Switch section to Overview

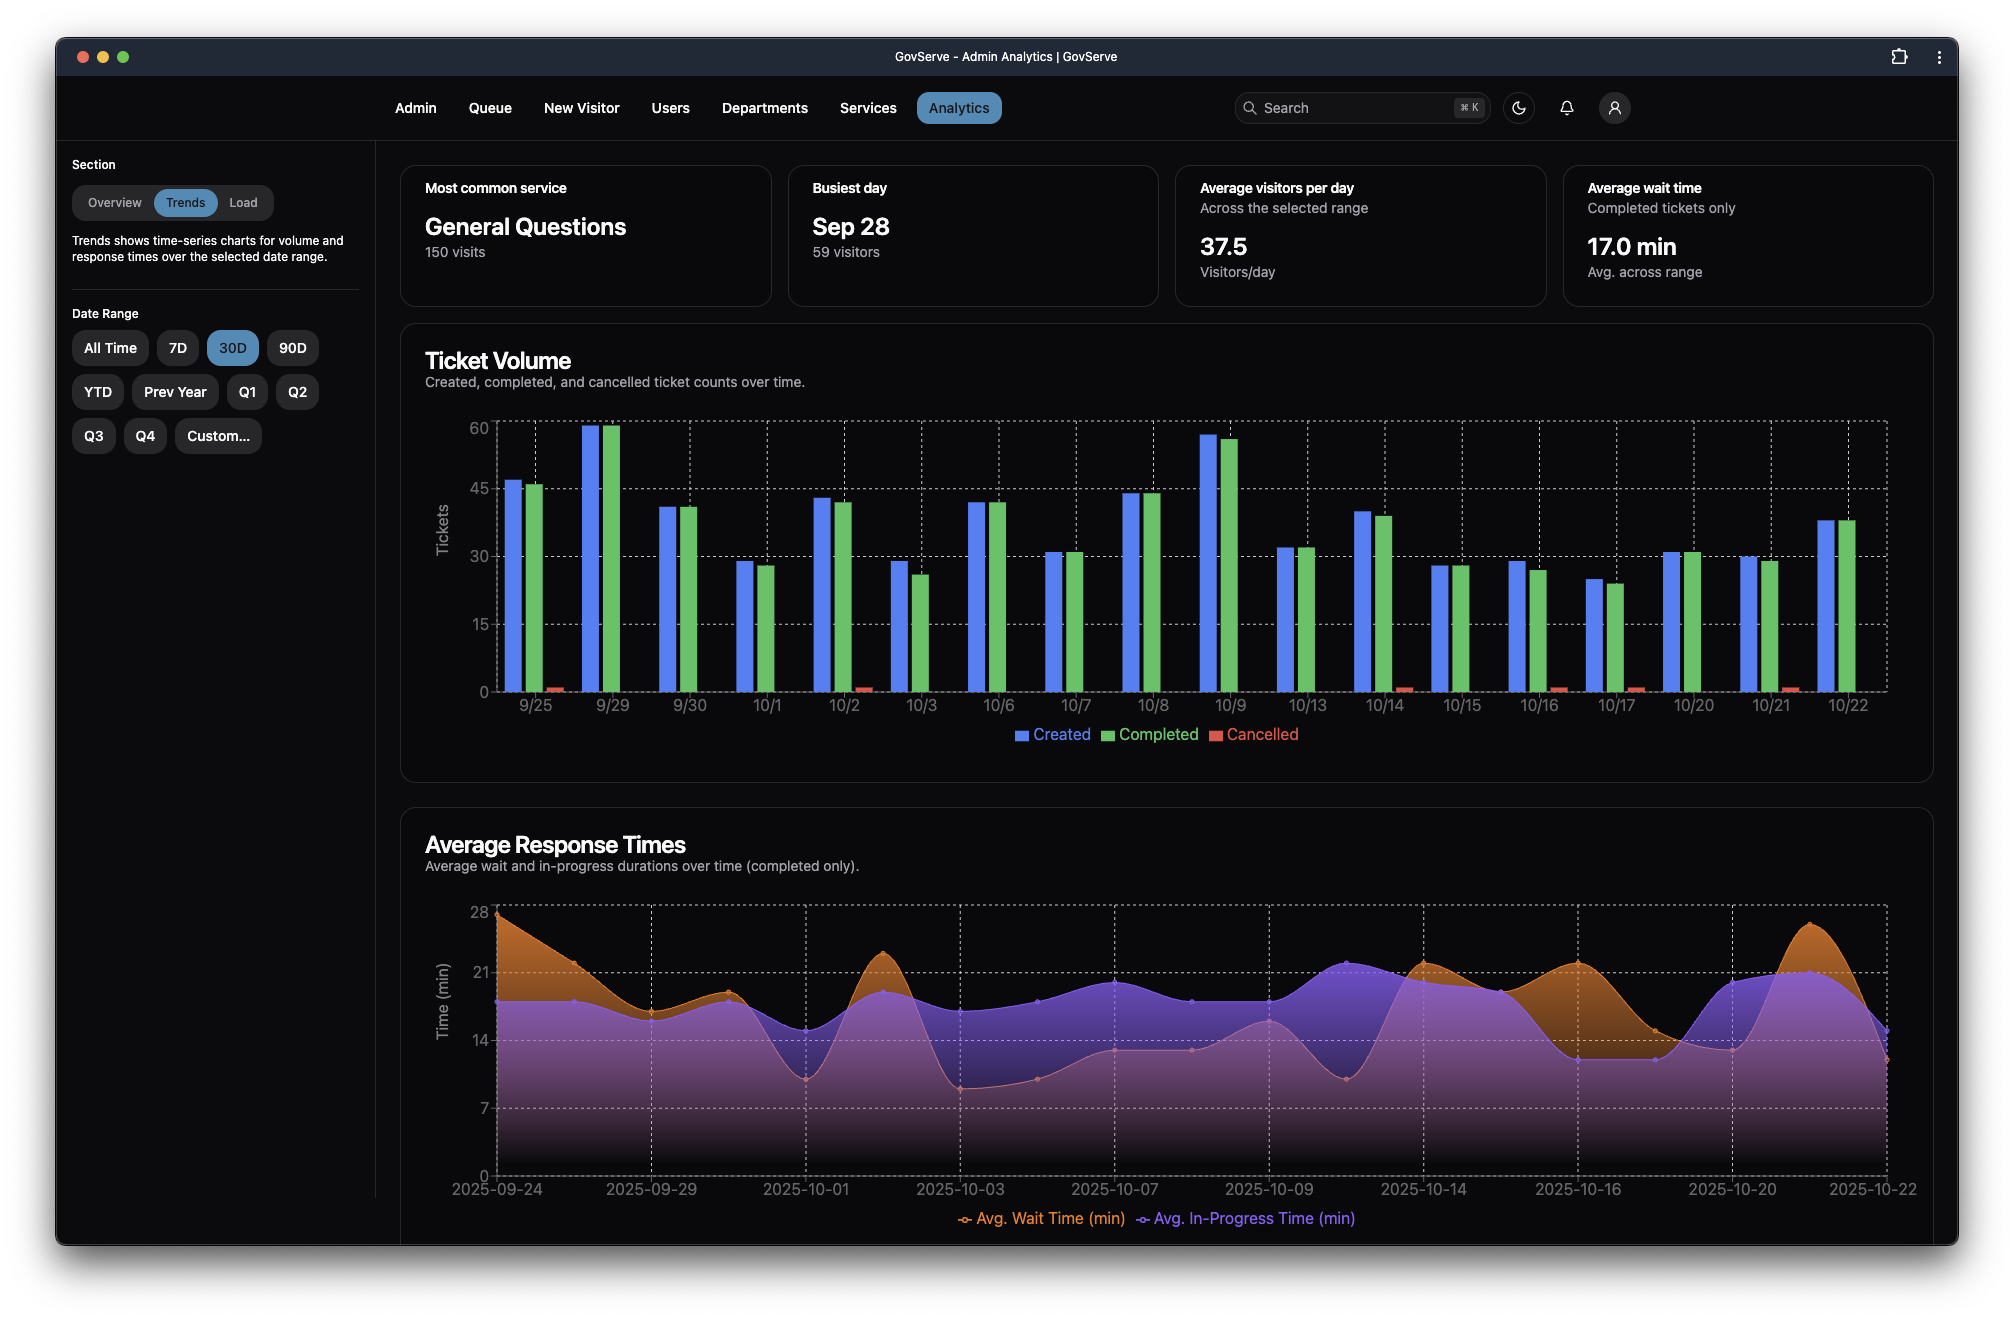coord(114,203)
